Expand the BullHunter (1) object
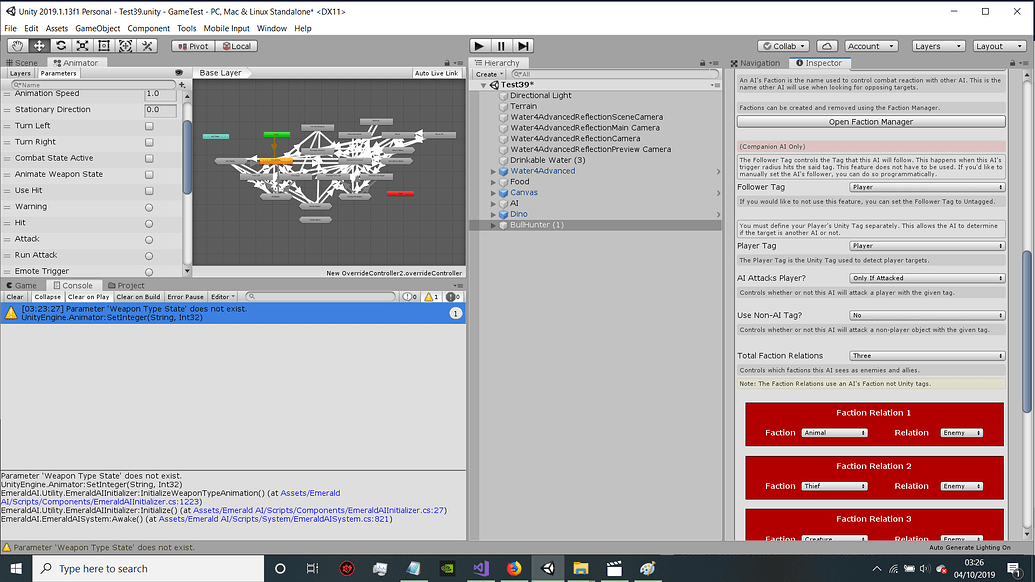This screenshot has height=582, width=1035. point(493,225)
